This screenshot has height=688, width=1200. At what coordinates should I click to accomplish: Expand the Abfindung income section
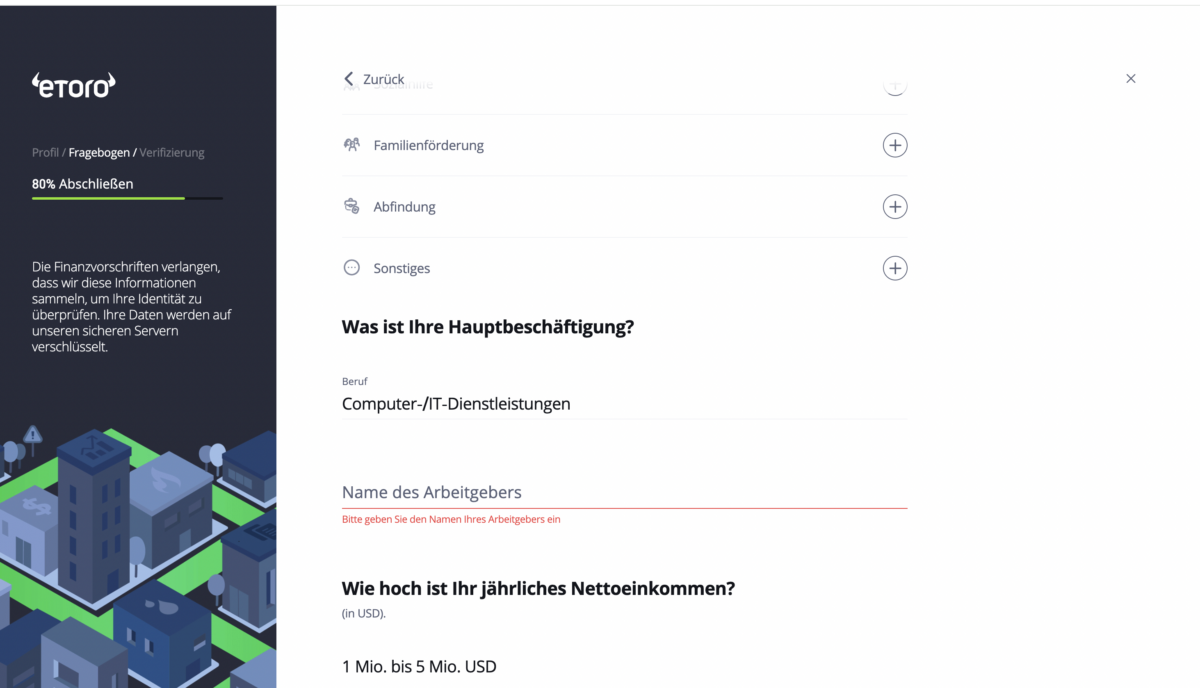point(895,206)
